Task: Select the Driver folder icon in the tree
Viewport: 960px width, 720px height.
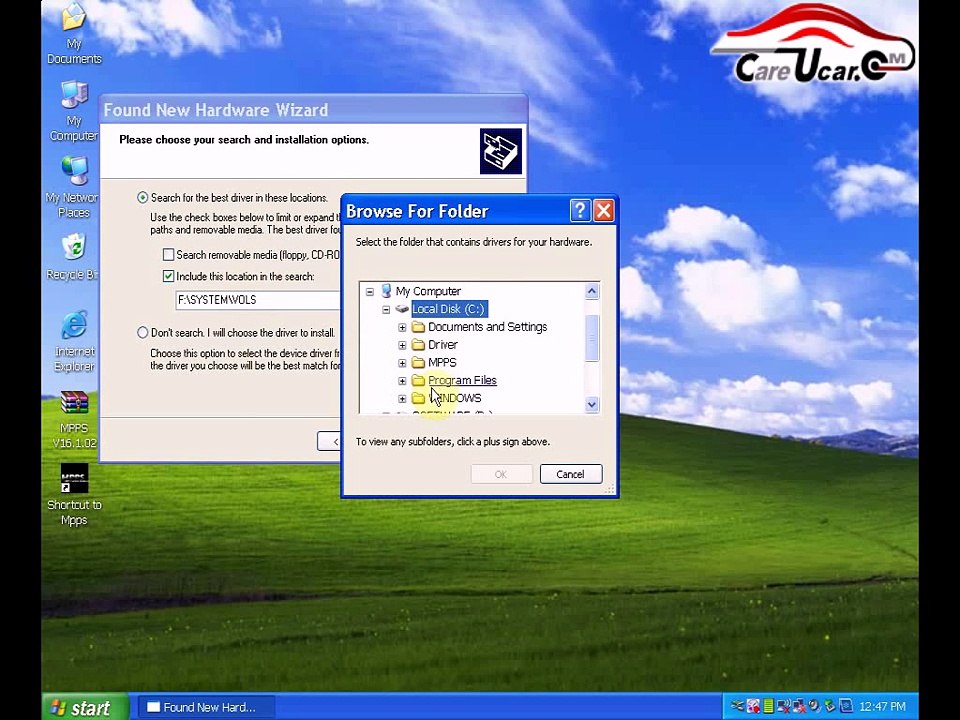Action: [x=418, y=345]
